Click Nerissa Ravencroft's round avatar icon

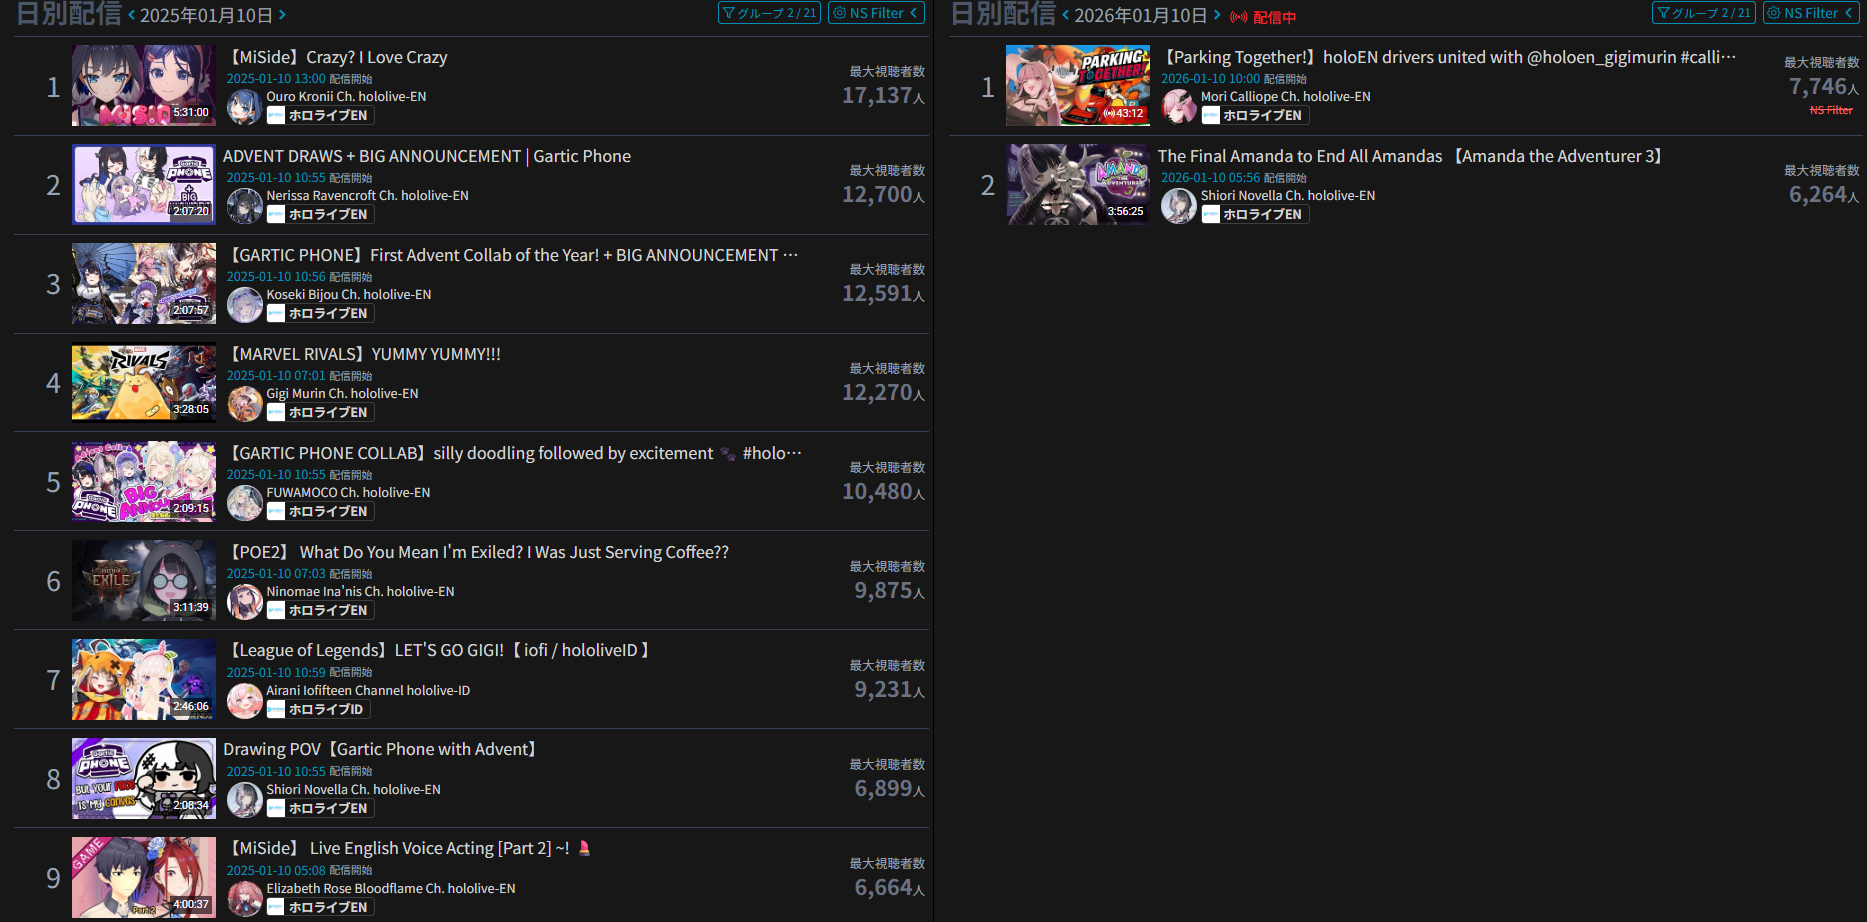click(244, 205)
